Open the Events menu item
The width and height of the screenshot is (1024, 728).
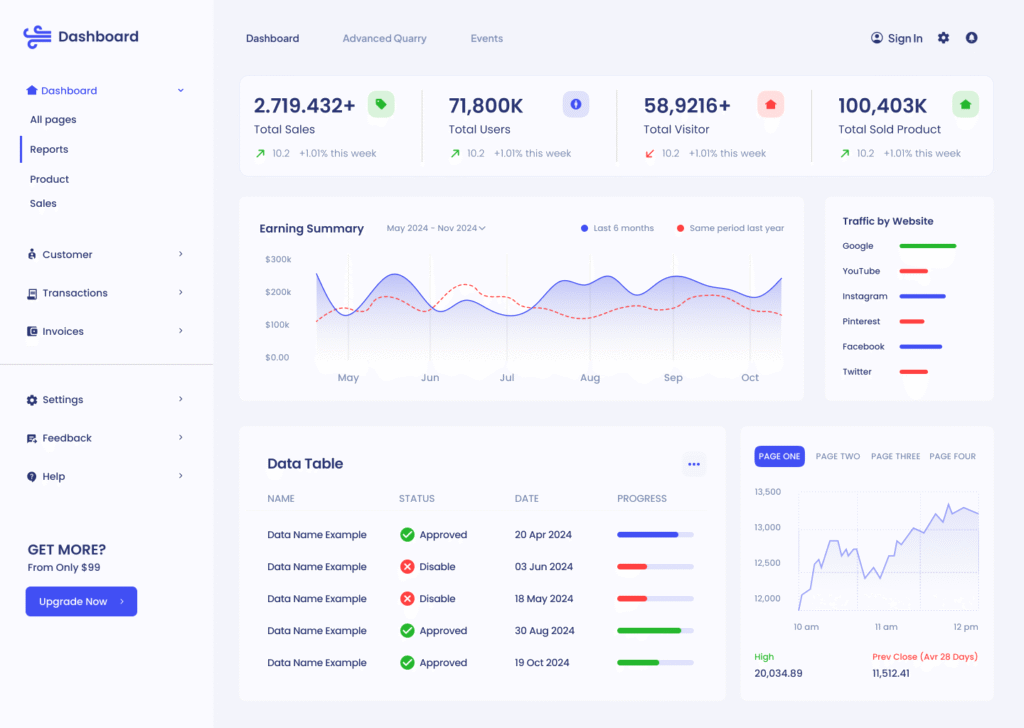point(486,38)
